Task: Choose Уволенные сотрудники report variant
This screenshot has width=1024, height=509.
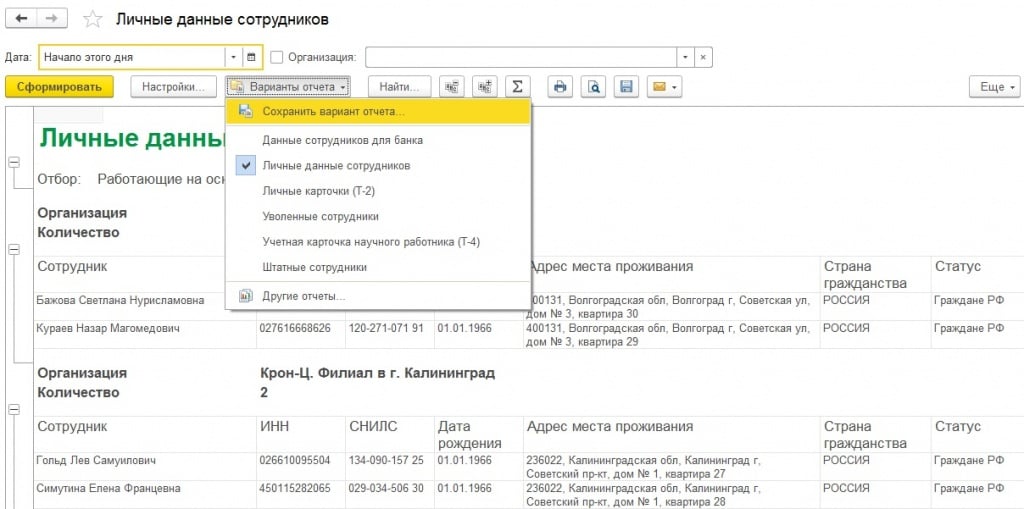Action: 320,216
